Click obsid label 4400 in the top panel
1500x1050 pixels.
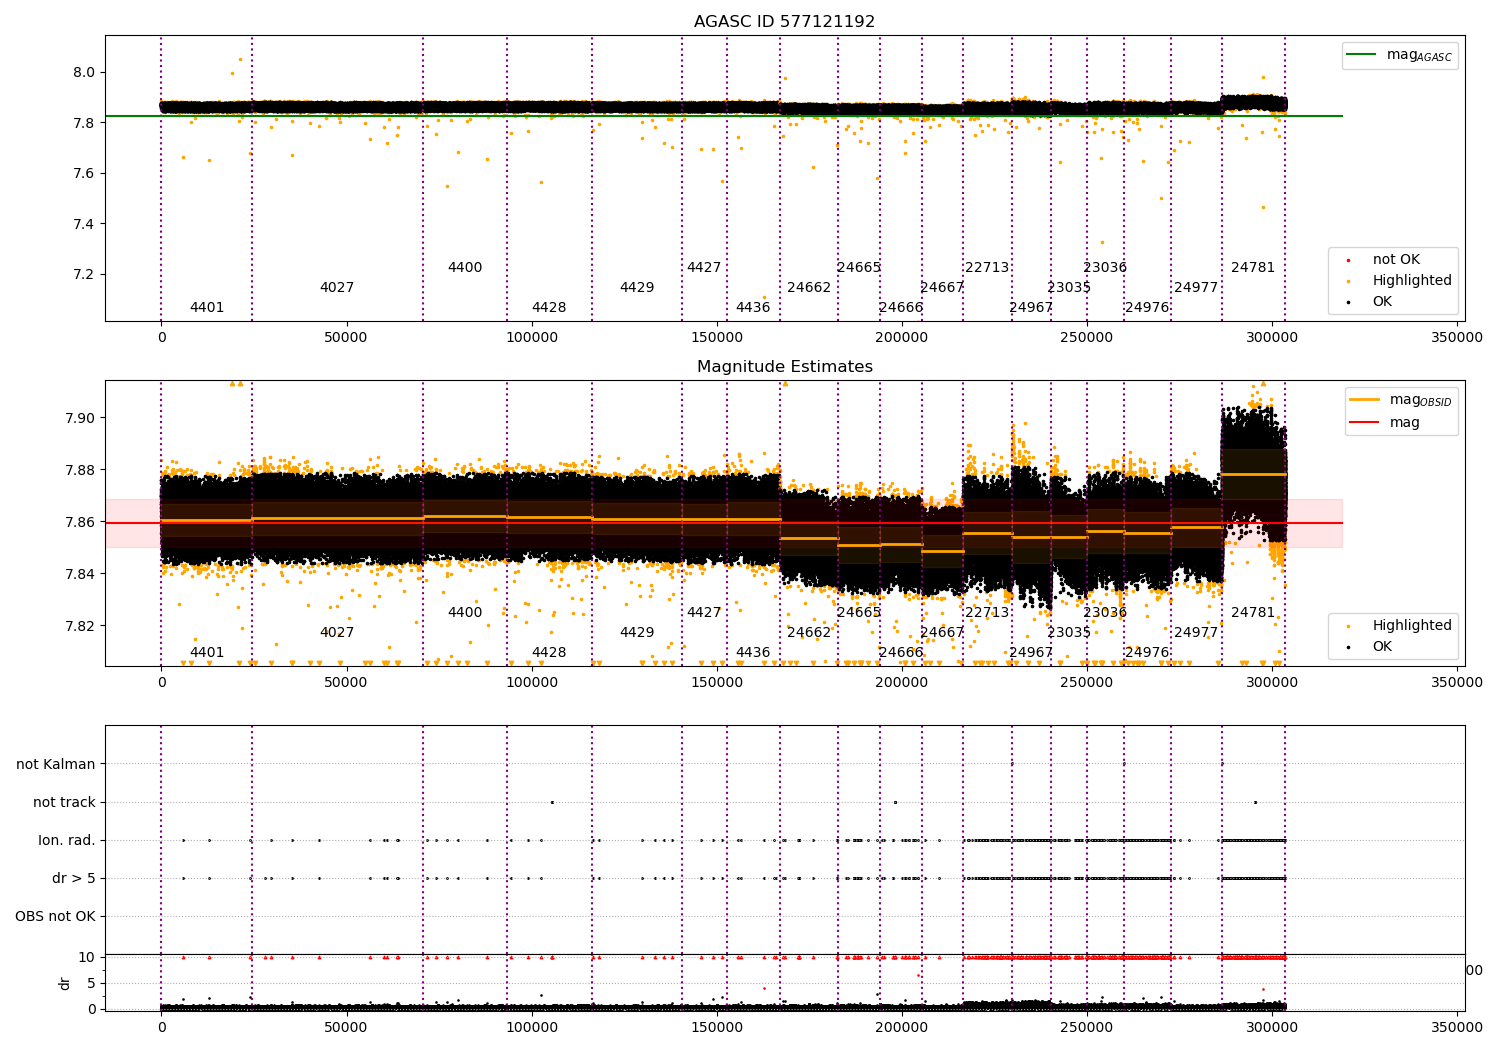click(x=465, y=268)
